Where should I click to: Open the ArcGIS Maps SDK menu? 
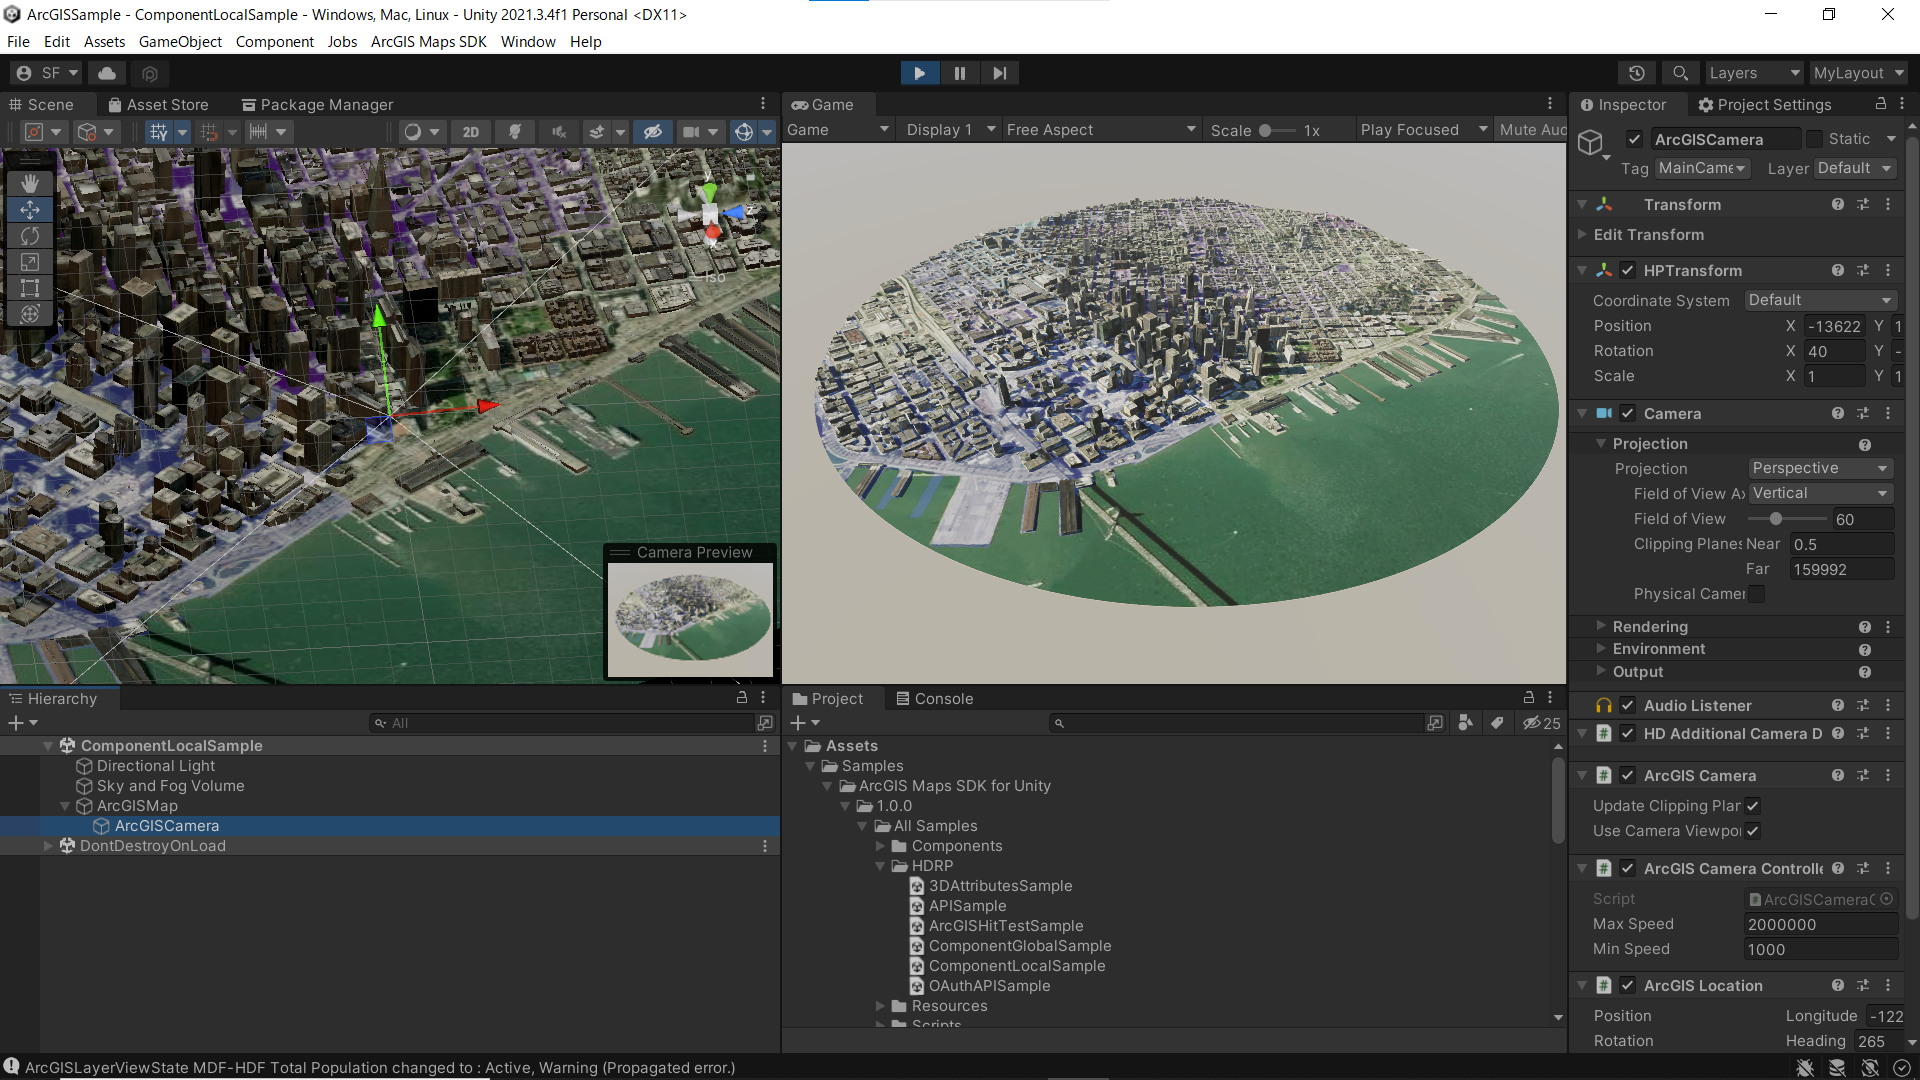coord(428,41)
